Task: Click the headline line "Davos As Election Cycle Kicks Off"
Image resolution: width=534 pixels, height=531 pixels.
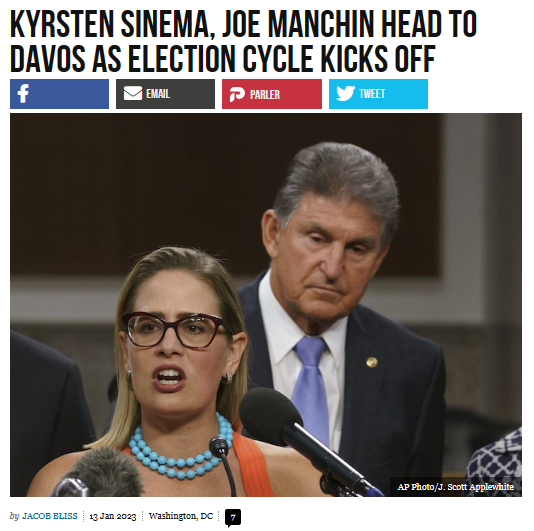Action: tap(223, 59)
